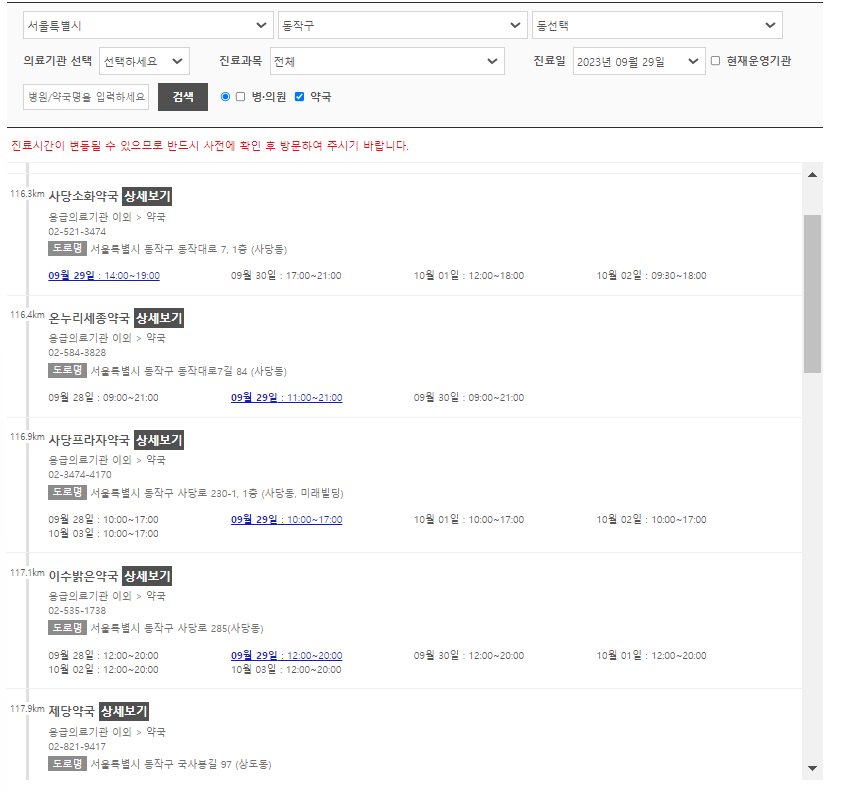This screenshot has width=842, height=791.
Task: Expand the 진료과목 전체 dropdown
Action: (387, 61)
